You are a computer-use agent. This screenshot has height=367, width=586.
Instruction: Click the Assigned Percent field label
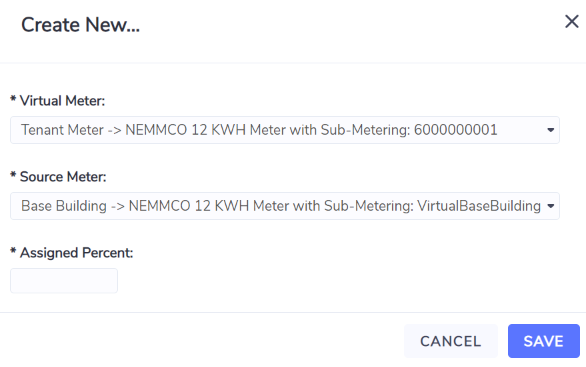point(77,253)
